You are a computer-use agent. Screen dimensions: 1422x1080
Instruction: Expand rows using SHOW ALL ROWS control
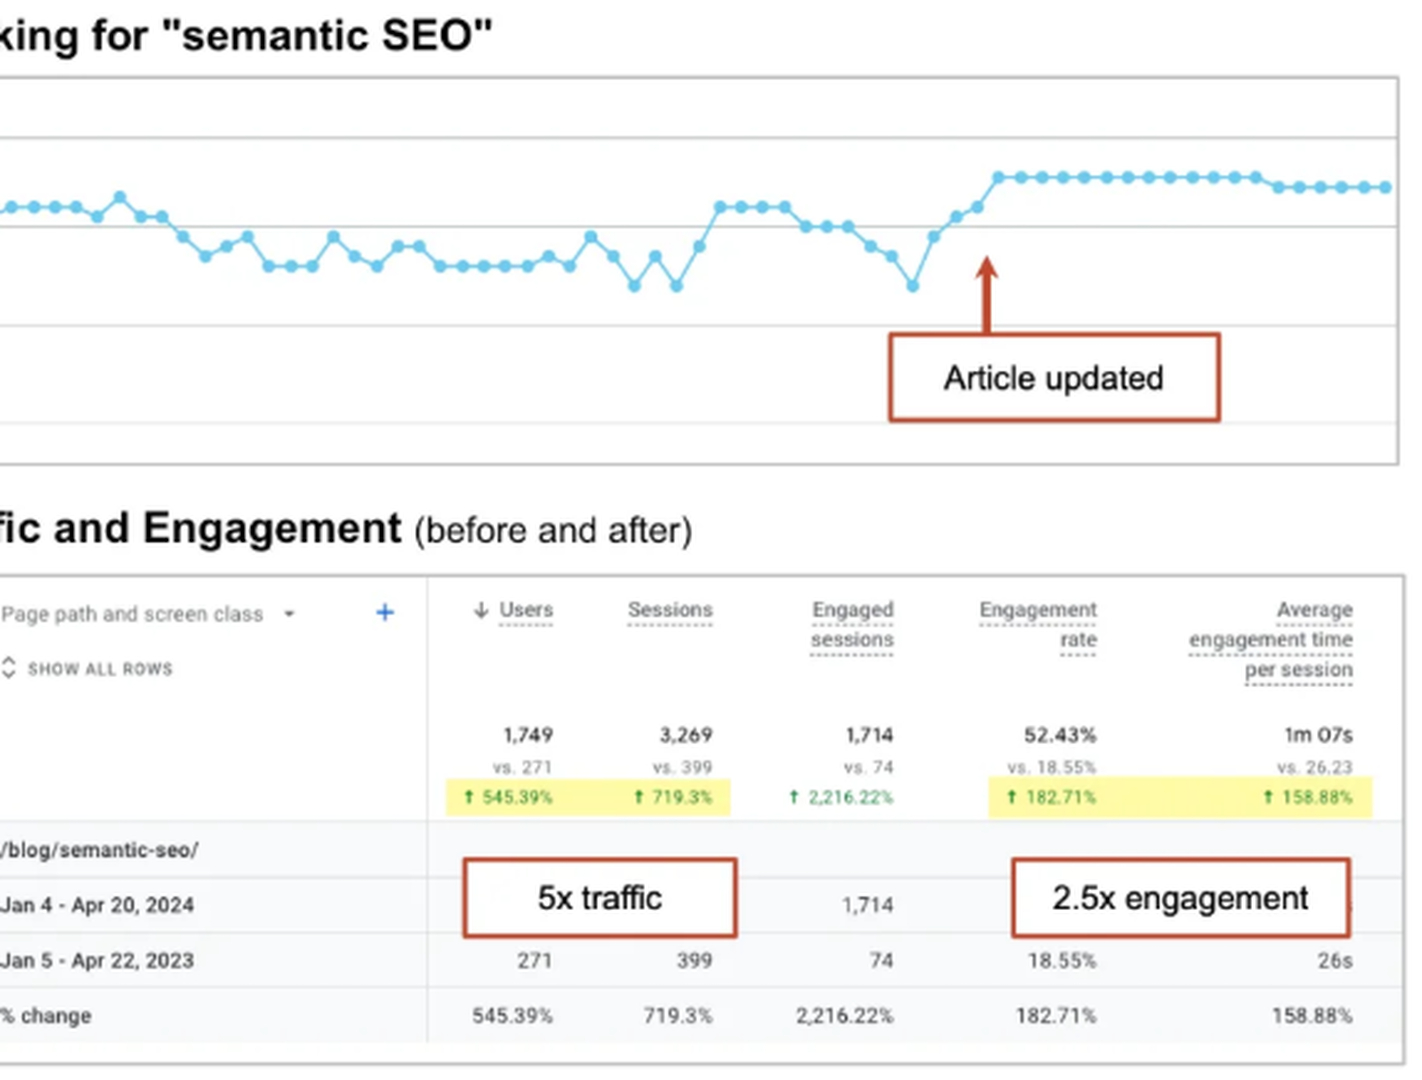[x=100, y=668]
